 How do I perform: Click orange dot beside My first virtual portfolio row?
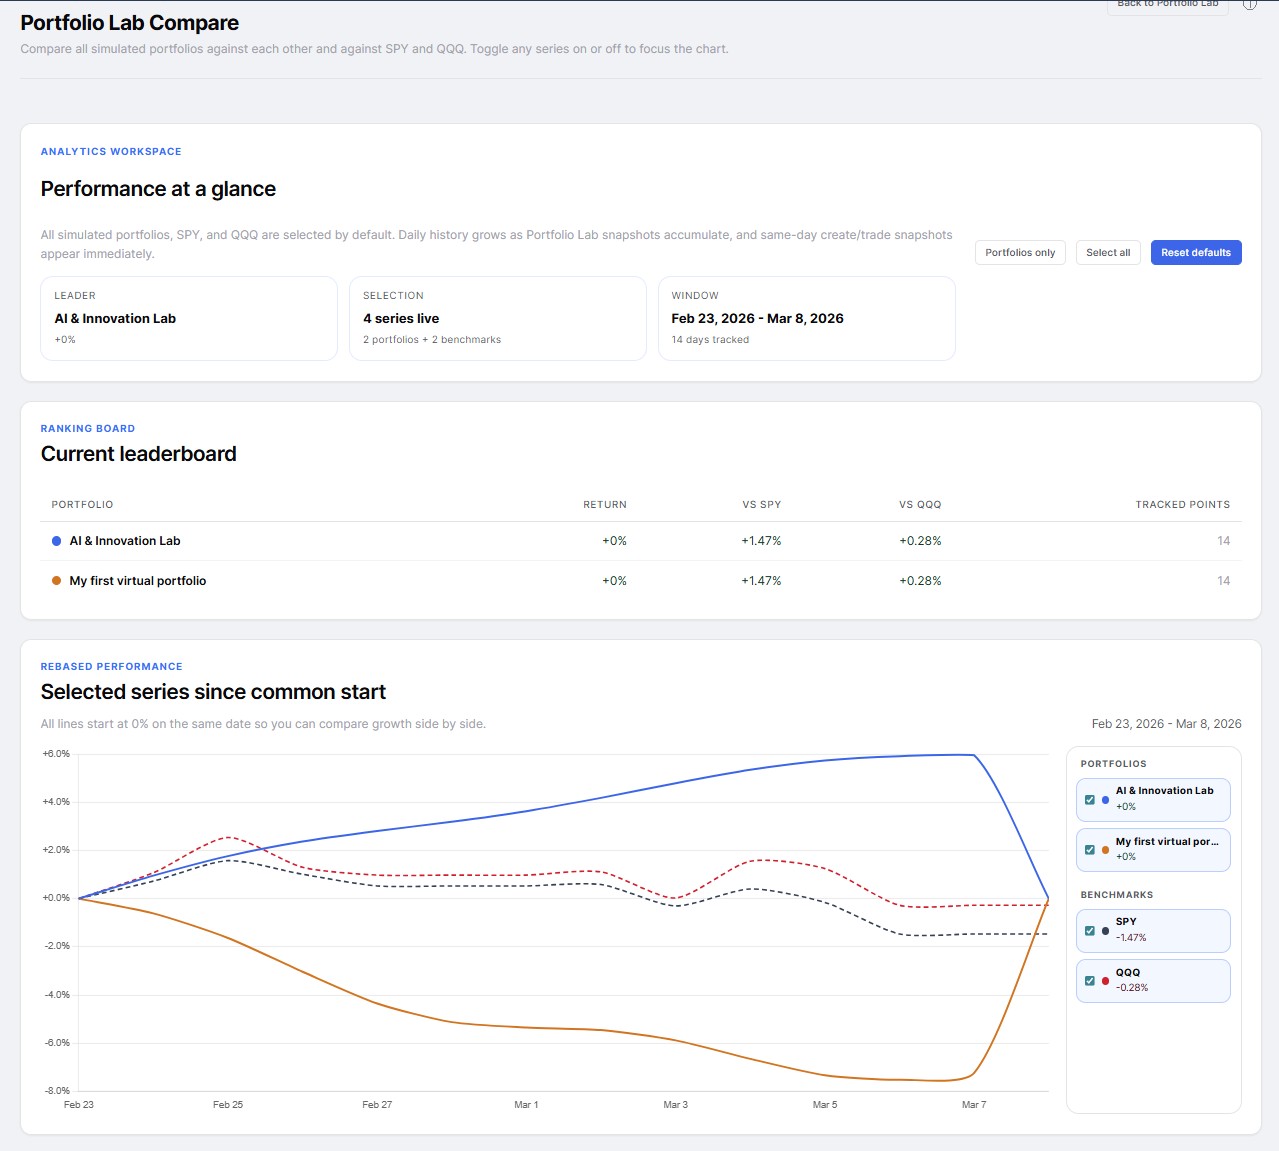[56, 580]
